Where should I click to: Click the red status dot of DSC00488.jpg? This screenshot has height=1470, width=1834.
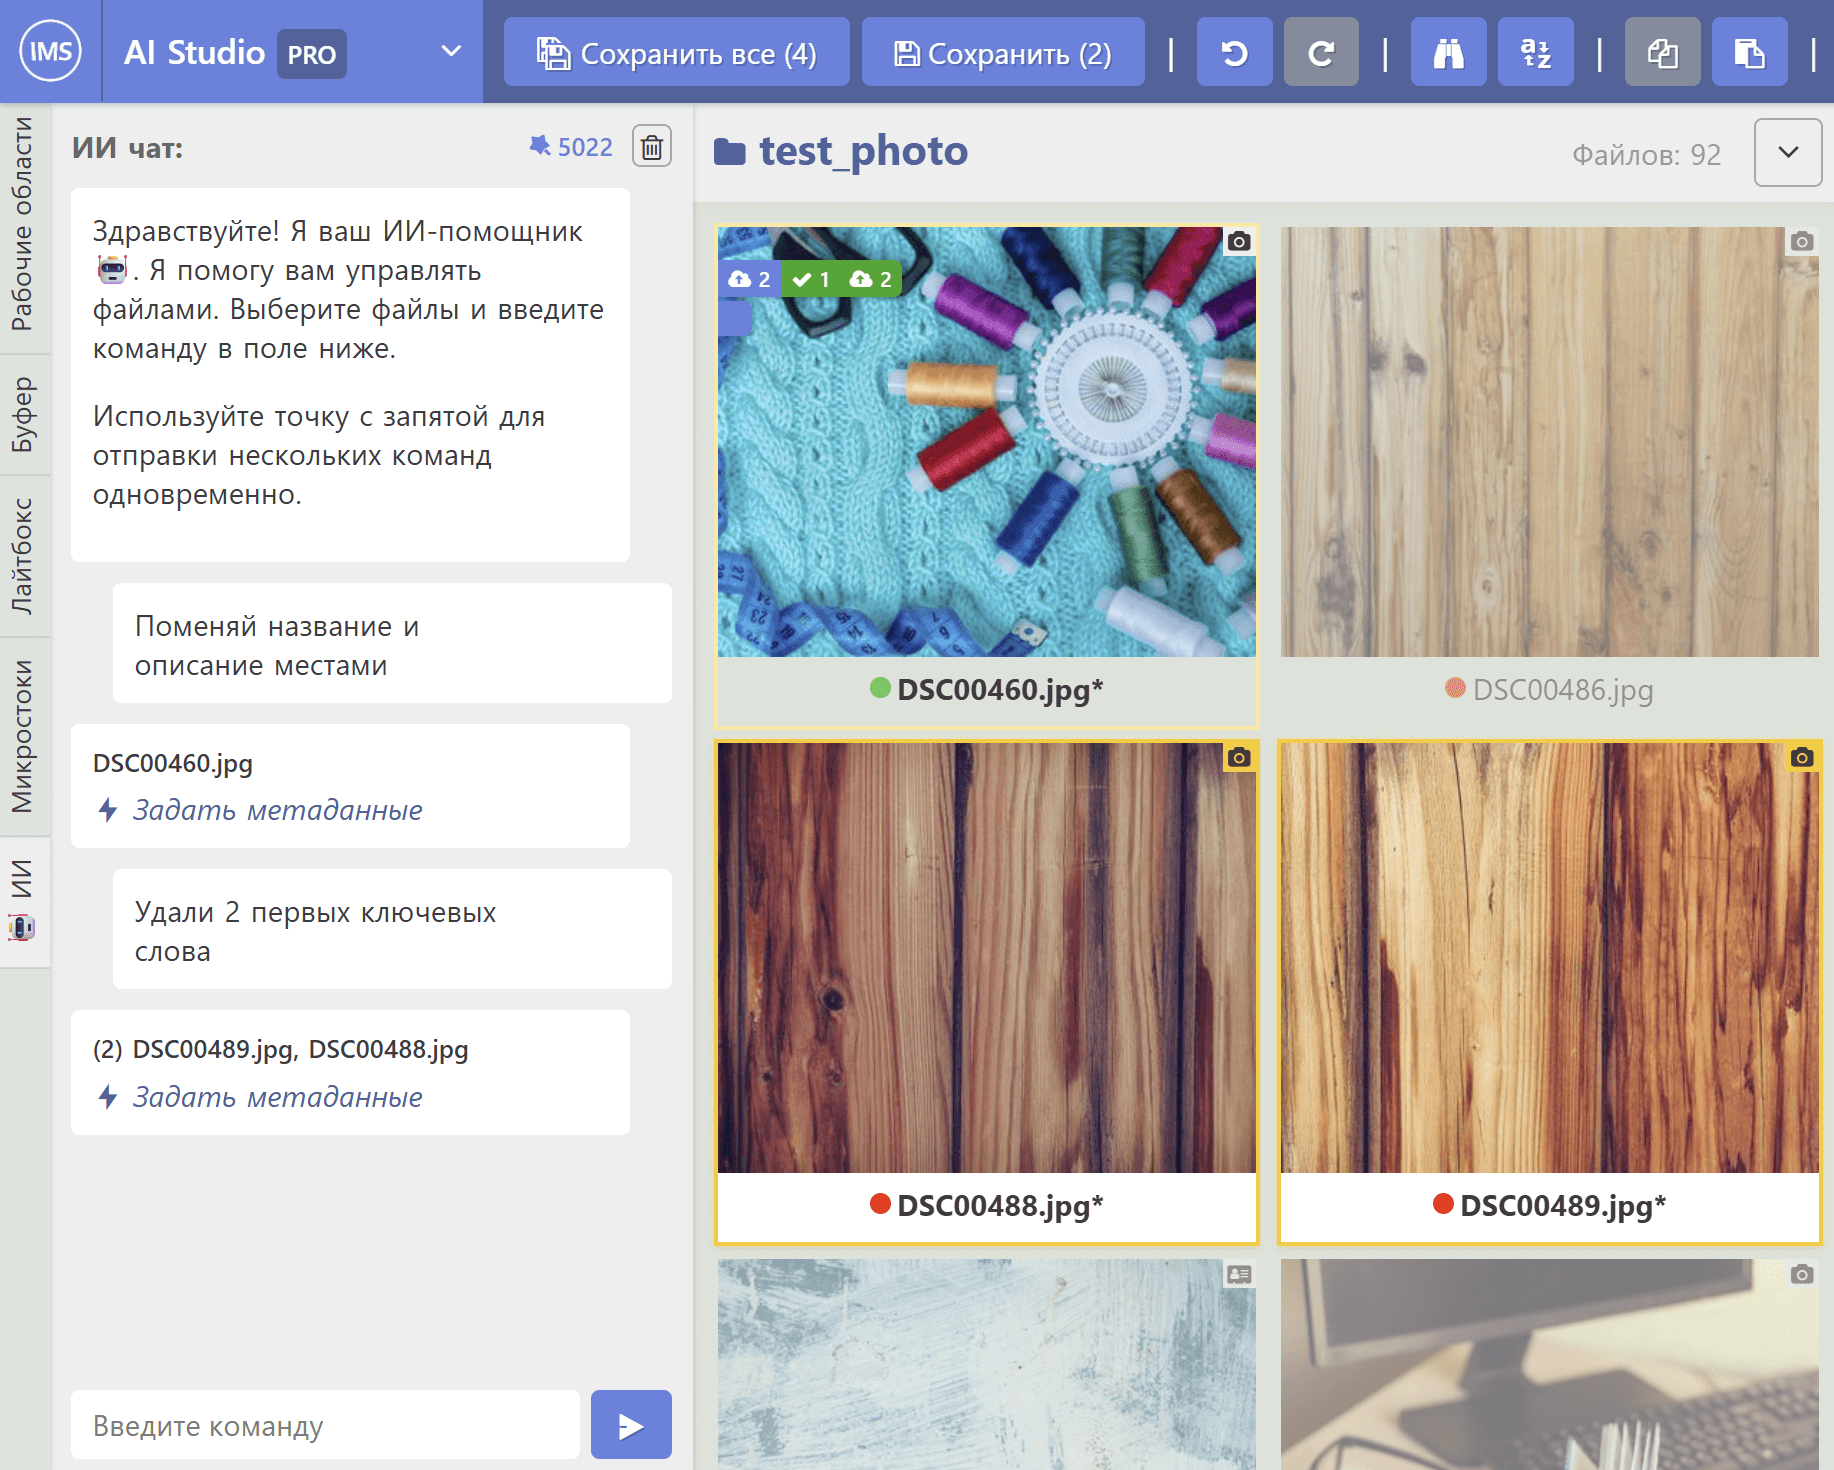click(x=880, y=1204)
